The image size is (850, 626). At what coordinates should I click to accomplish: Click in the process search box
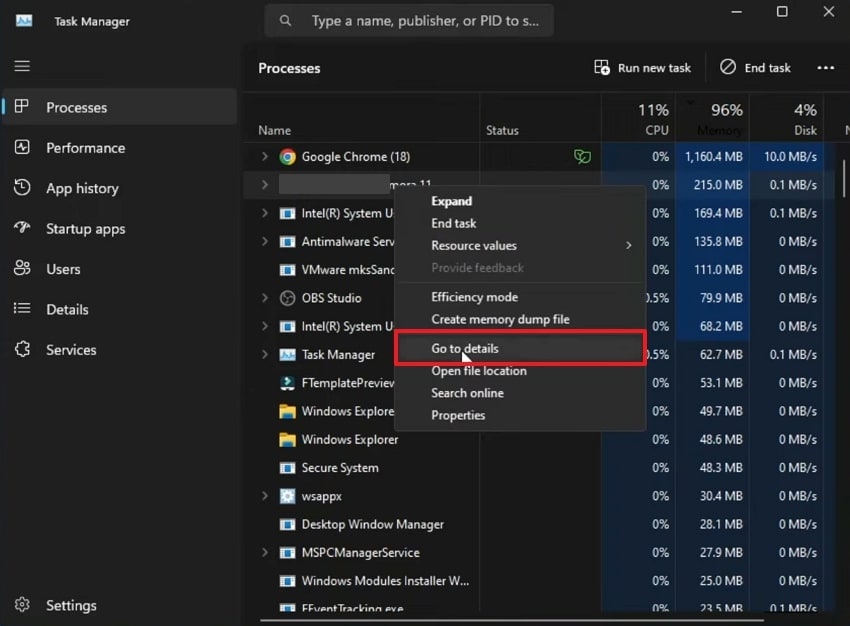tap(409, 21)
